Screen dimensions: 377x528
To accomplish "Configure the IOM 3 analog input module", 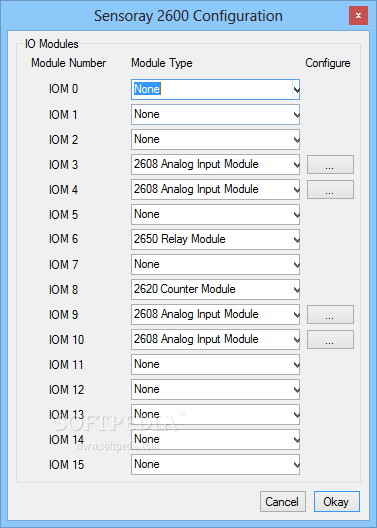I will 330,164.
